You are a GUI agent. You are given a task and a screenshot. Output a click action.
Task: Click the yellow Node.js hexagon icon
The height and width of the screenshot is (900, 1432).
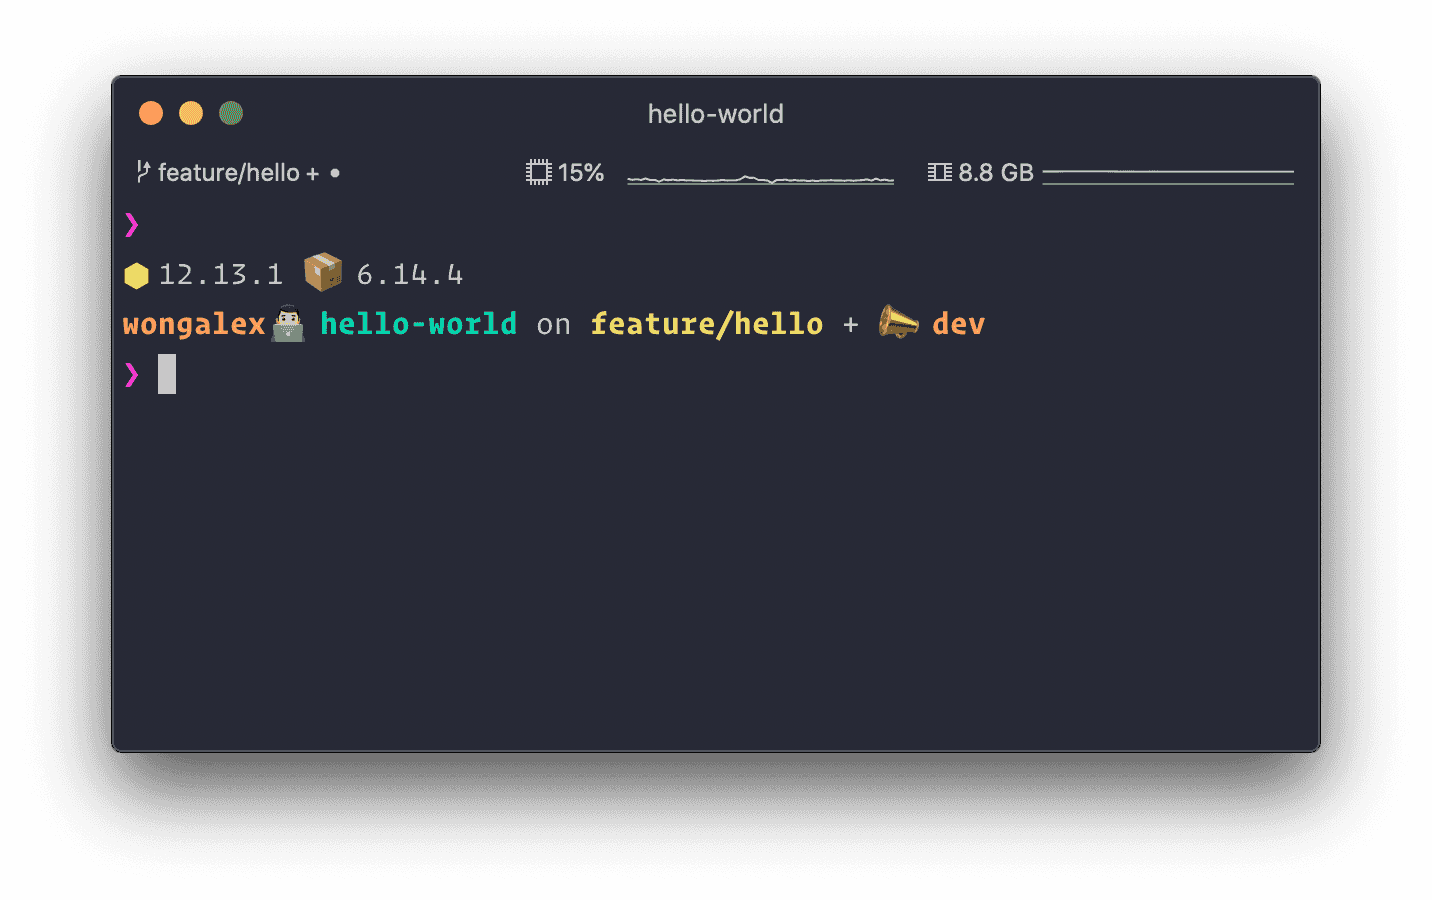[136, 275]
